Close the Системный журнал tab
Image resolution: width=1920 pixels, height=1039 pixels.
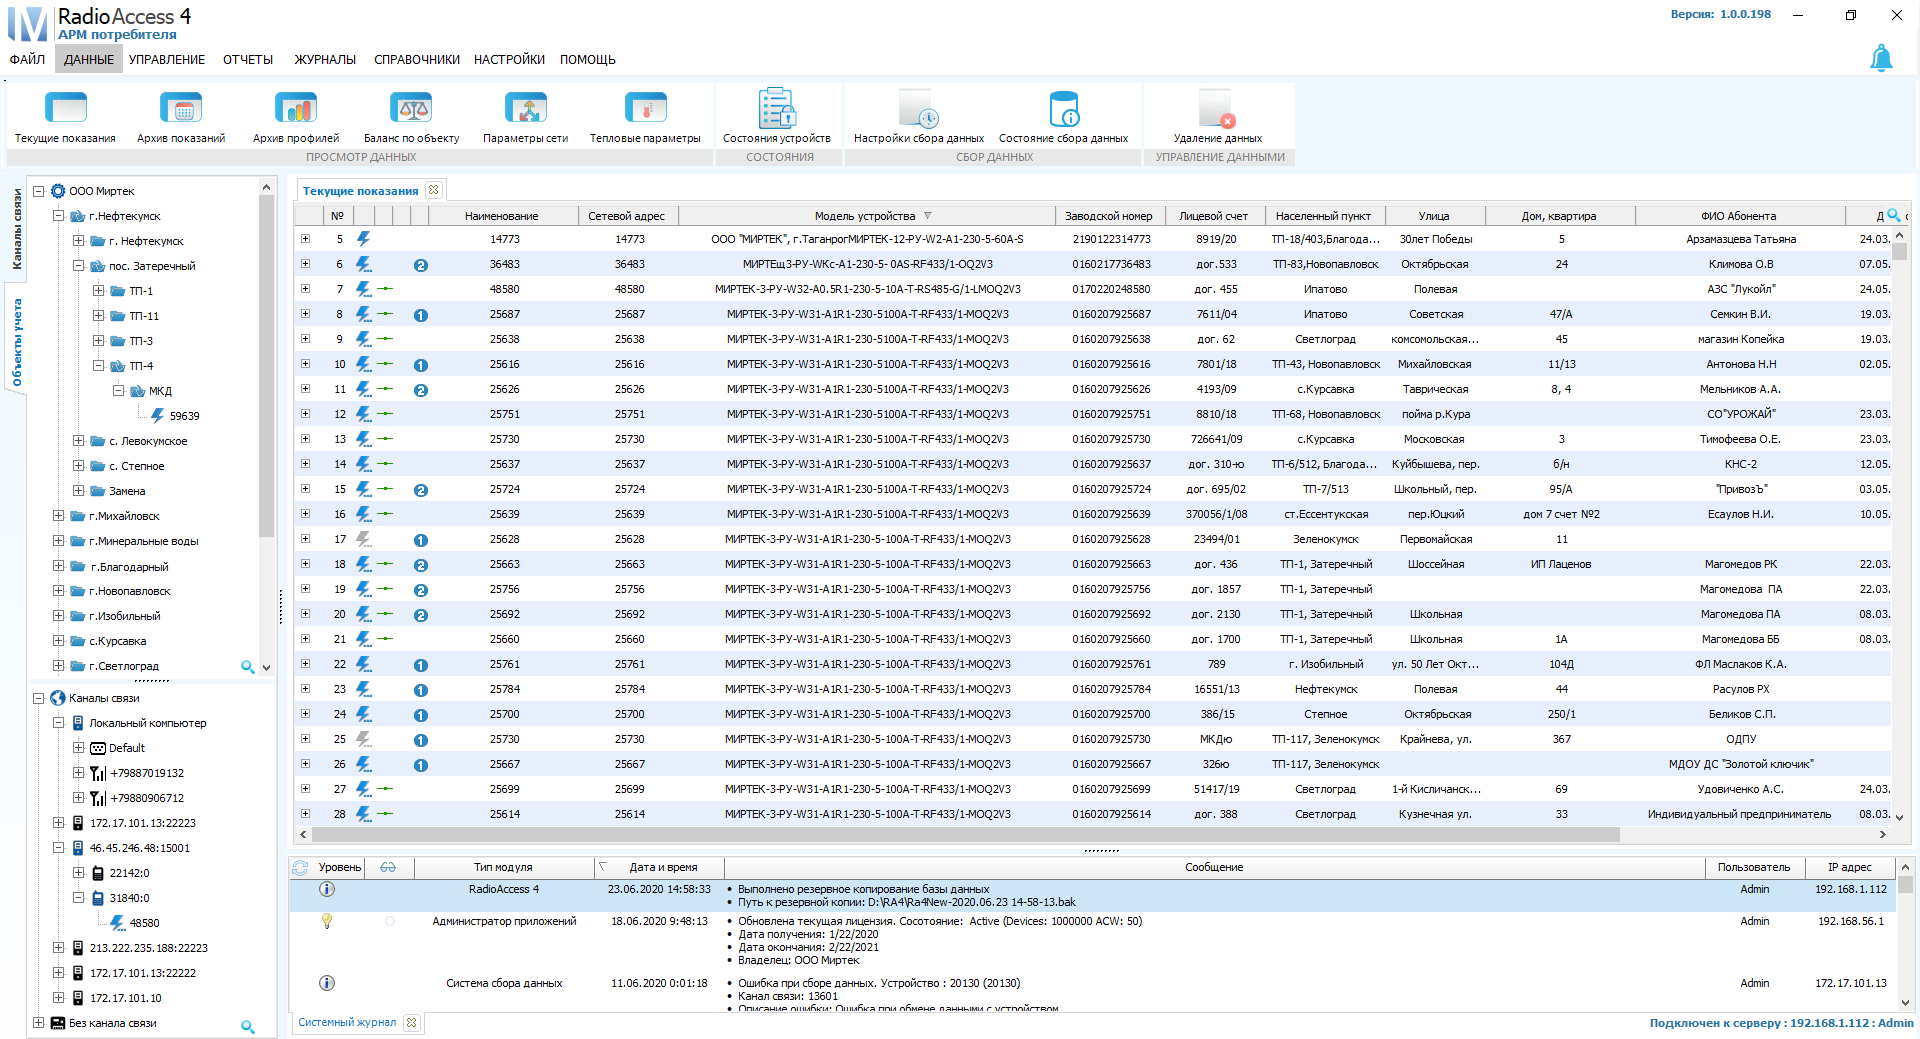click(x=411, y=1022)
